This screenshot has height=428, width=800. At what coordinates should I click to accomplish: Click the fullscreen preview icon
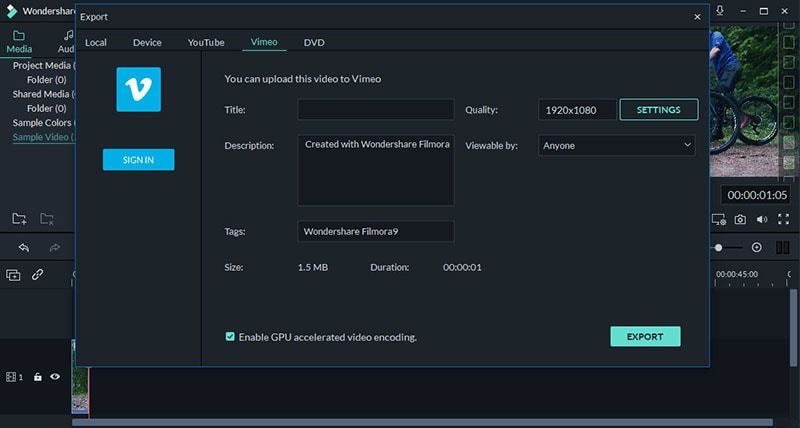pos(783,219)
